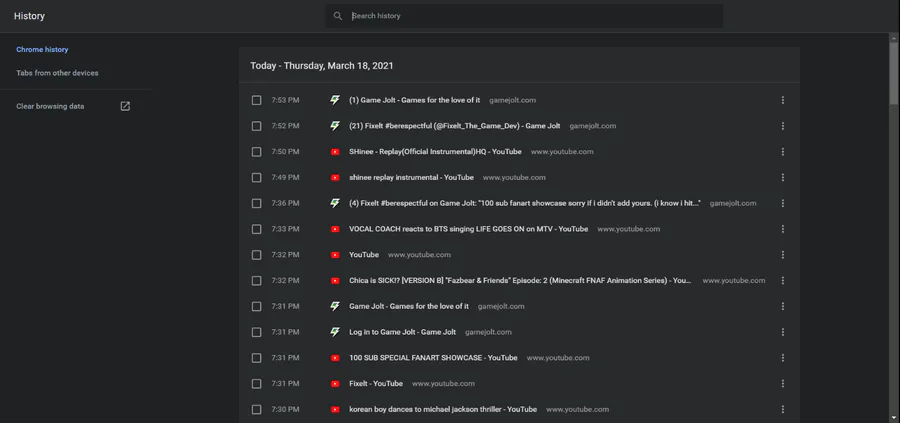Screen dimensions: 900x423
Task: Click Today - Thursday, March 18, 2021 heading
Action: click(321, 65)
